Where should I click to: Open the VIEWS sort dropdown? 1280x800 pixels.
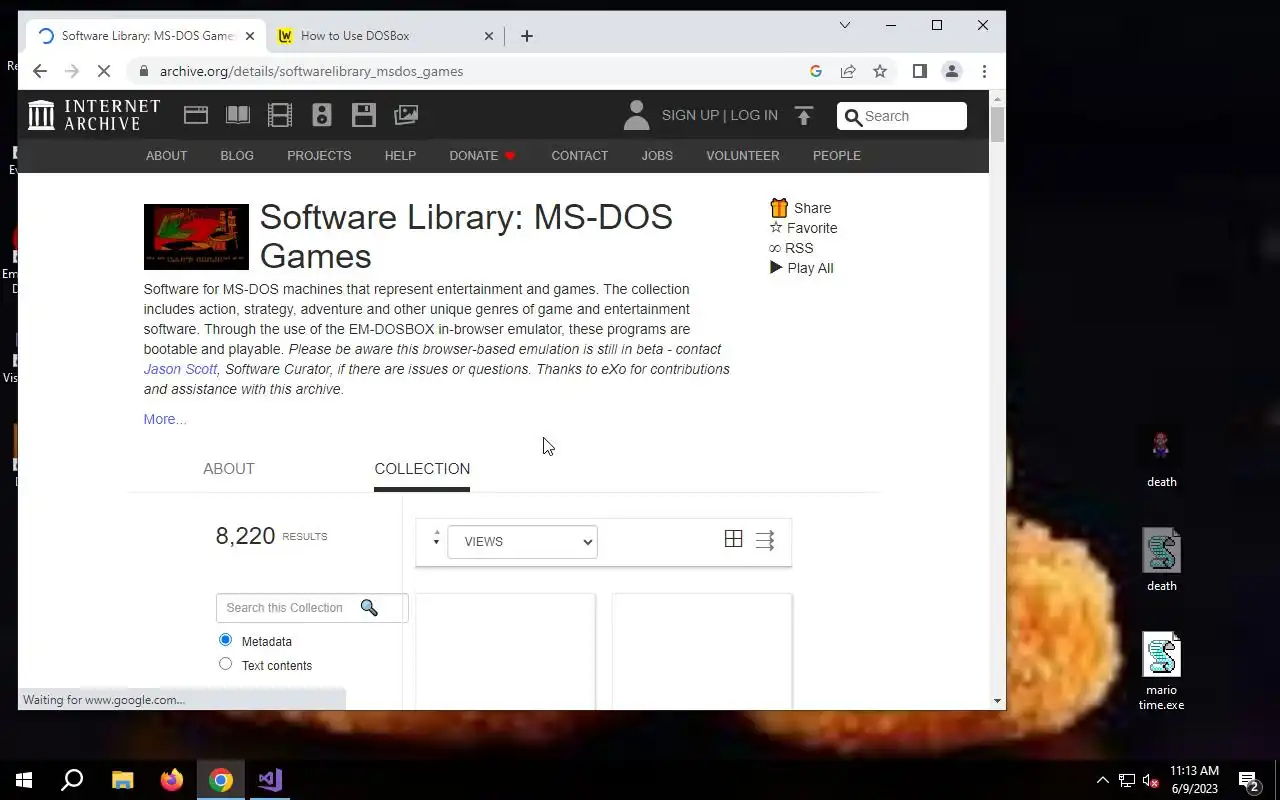pyautogui.click(x=522, y=541)
